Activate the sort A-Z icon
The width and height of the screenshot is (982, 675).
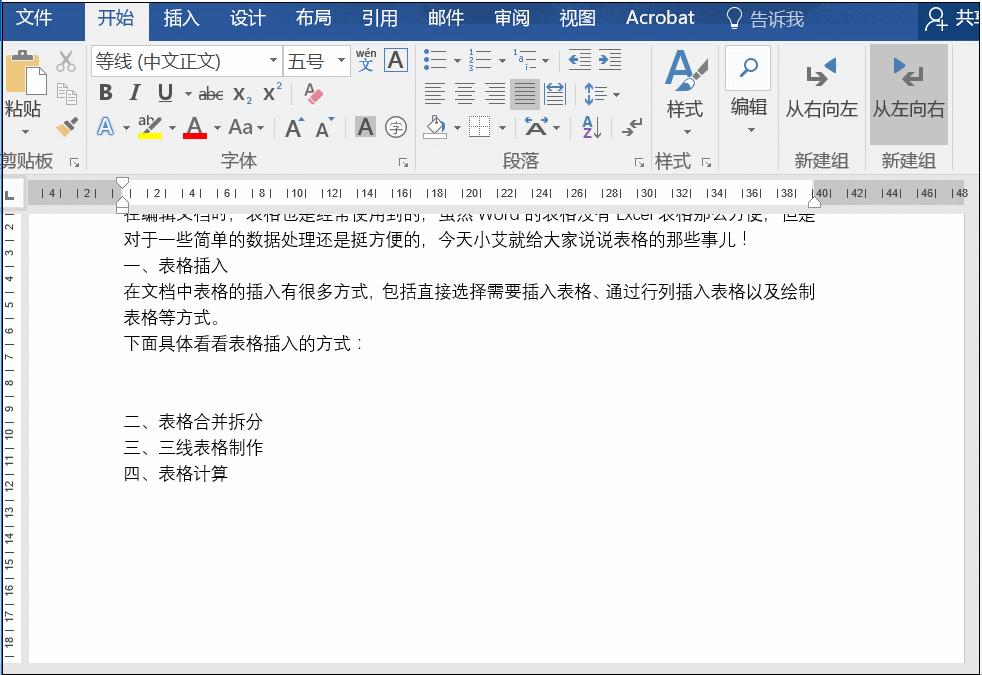[589, 127]
